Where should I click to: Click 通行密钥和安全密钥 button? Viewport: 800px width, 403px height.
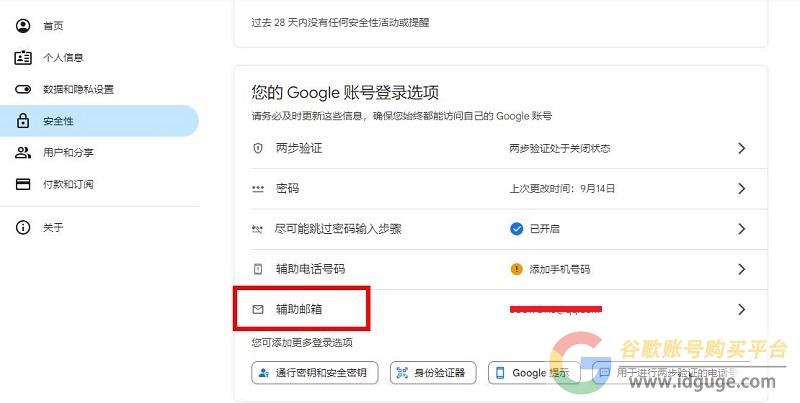pyautogui.click(x=315, y=373)
